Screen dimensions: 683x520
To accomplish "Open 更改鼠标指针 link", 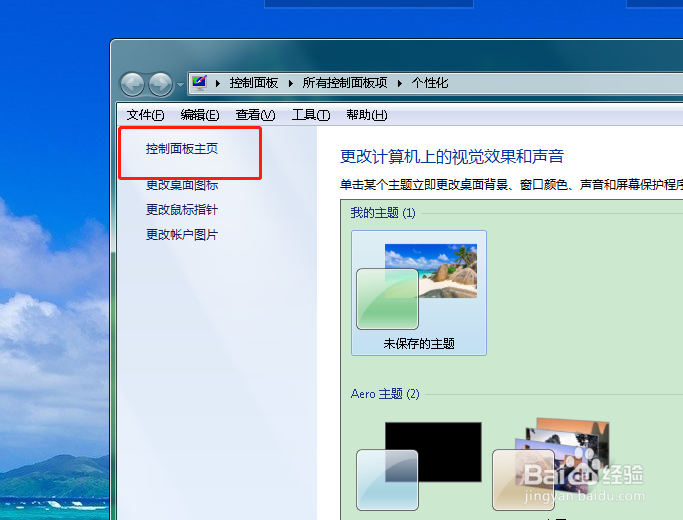I will pyautogui.click(x=182, y=210).
